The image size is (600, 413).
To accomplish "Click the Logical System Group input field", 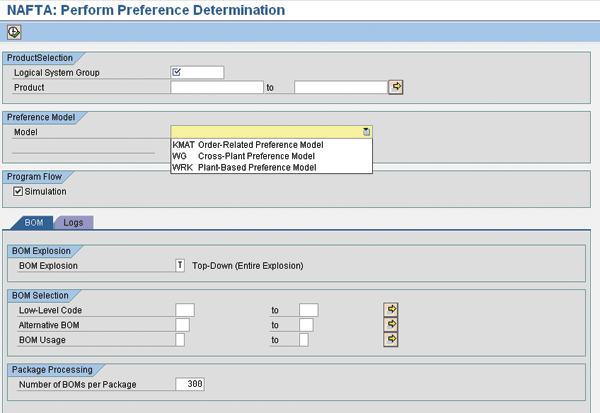I will pyautogui.click(x=197, y=72).
